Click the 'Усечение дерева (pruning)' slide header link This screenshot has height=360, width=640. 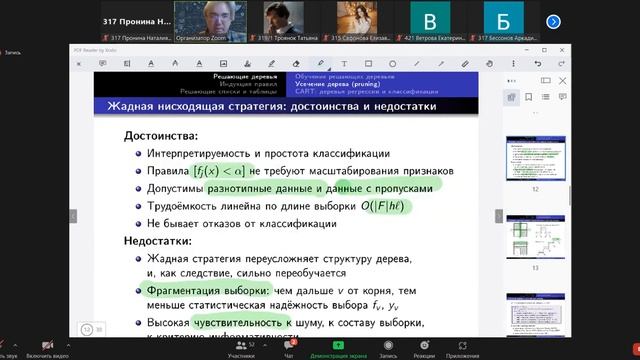tap(338, 84)
